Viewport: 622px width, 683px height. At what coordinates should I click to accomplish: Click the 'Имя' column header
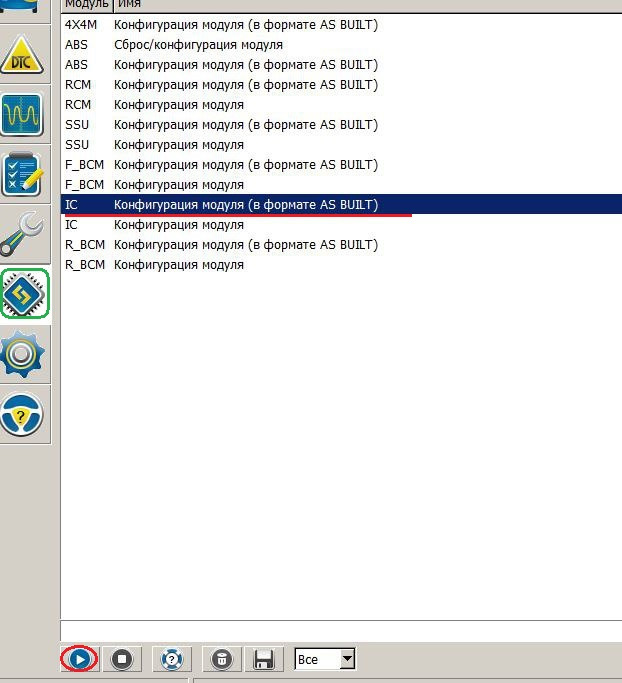368,5
